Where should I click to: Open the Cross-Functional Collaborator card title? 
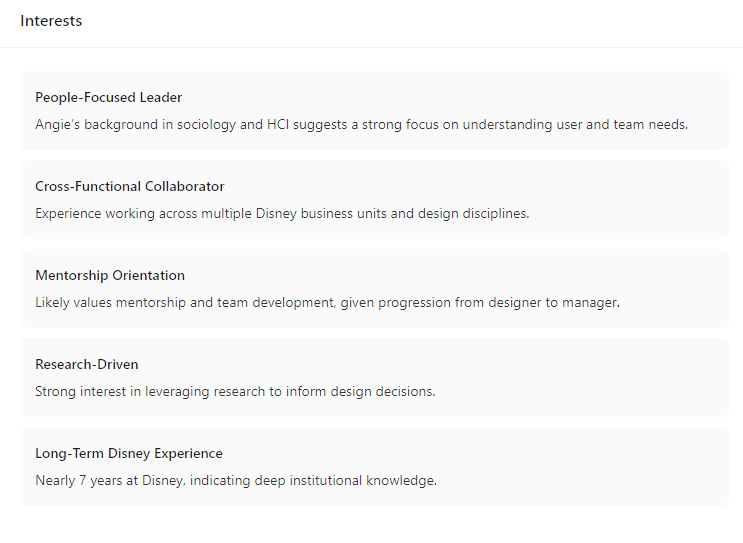pyautogui.click(x=129, y=186)
